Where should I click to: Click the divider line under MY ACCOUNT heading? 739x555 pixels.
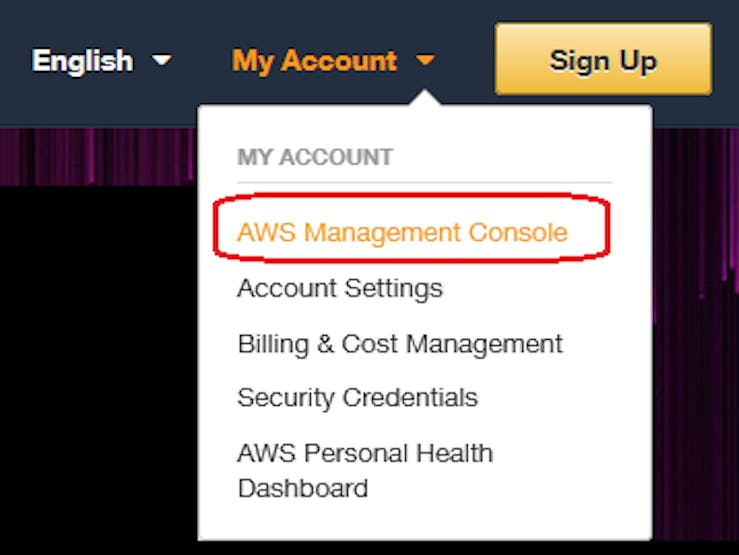pos(425,182)
